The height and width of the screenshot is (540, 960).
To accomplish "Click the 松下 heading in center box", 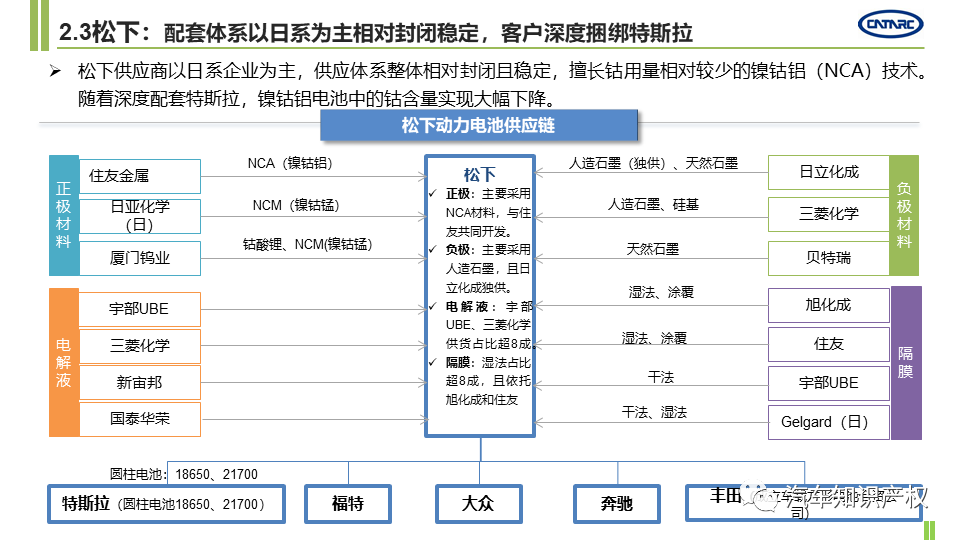I will [479, 174].
